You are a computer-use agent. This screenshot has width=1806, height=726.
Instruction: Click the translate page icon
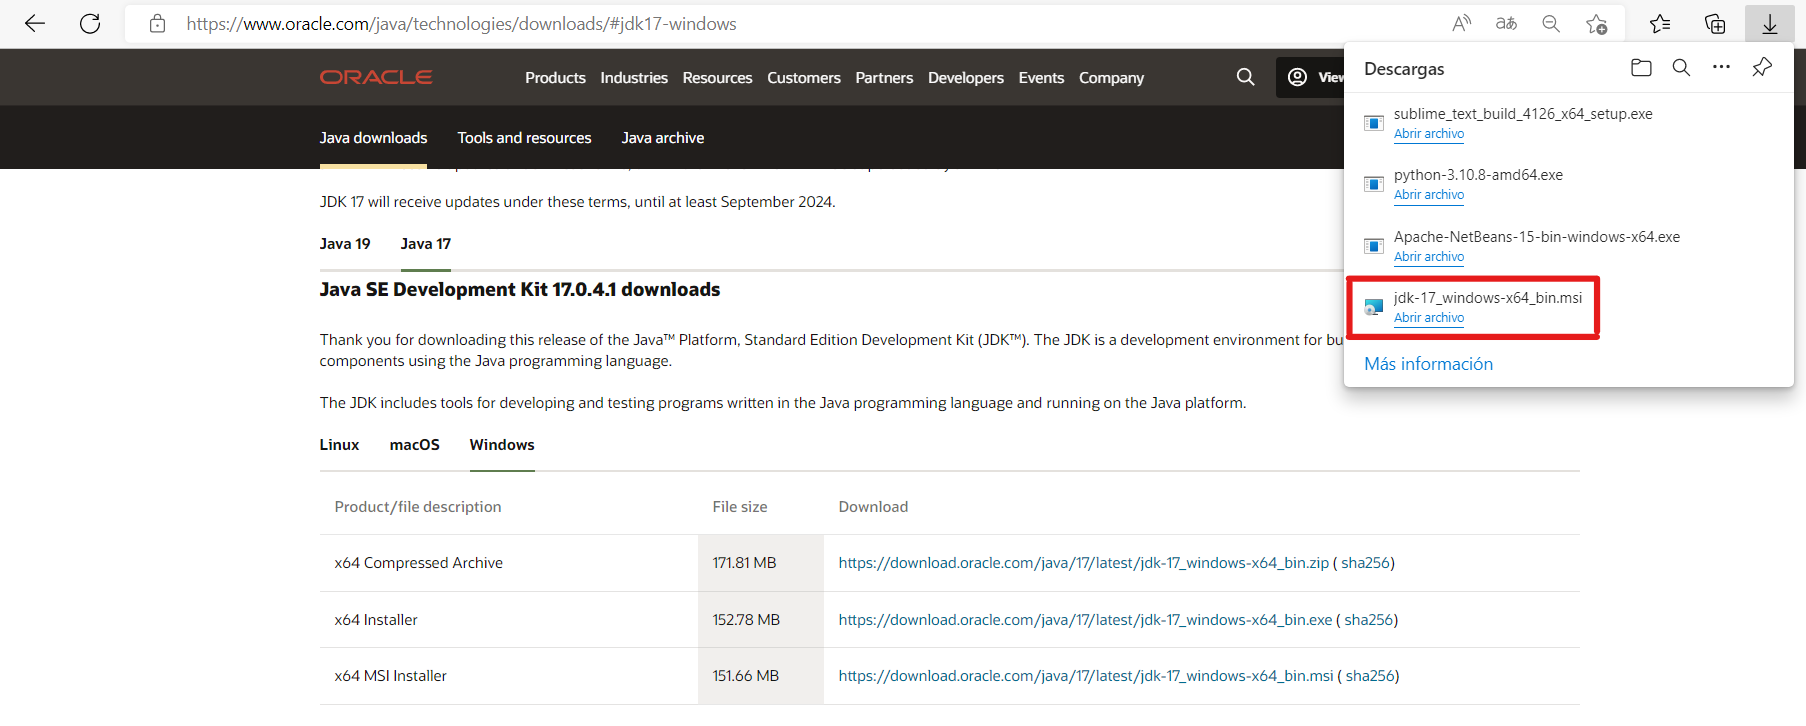[x=1506, y=23]
